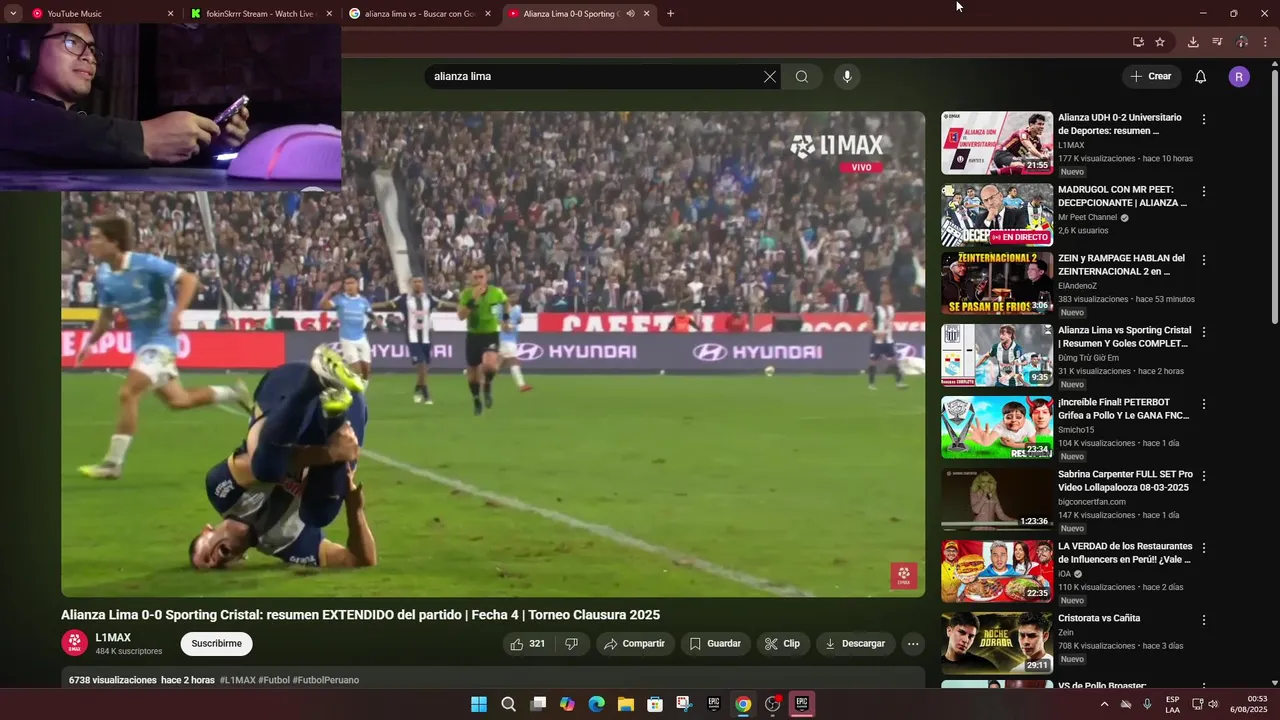
Task: Open Microsoft Edge from taskbar
Action: (x=597, y=704)
